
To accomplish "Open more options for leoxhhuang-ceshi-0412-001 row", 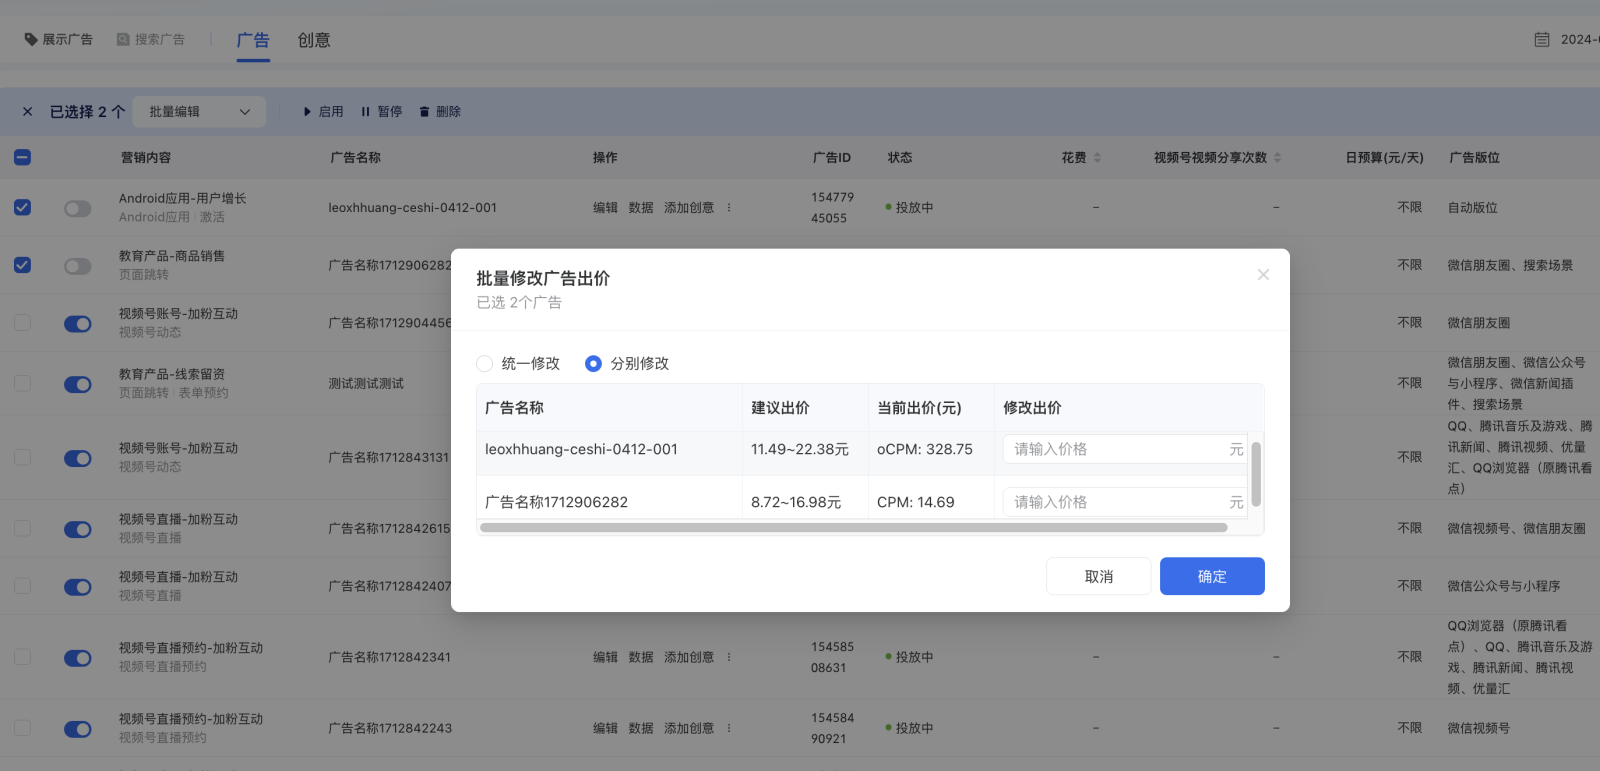I will 729,208.
